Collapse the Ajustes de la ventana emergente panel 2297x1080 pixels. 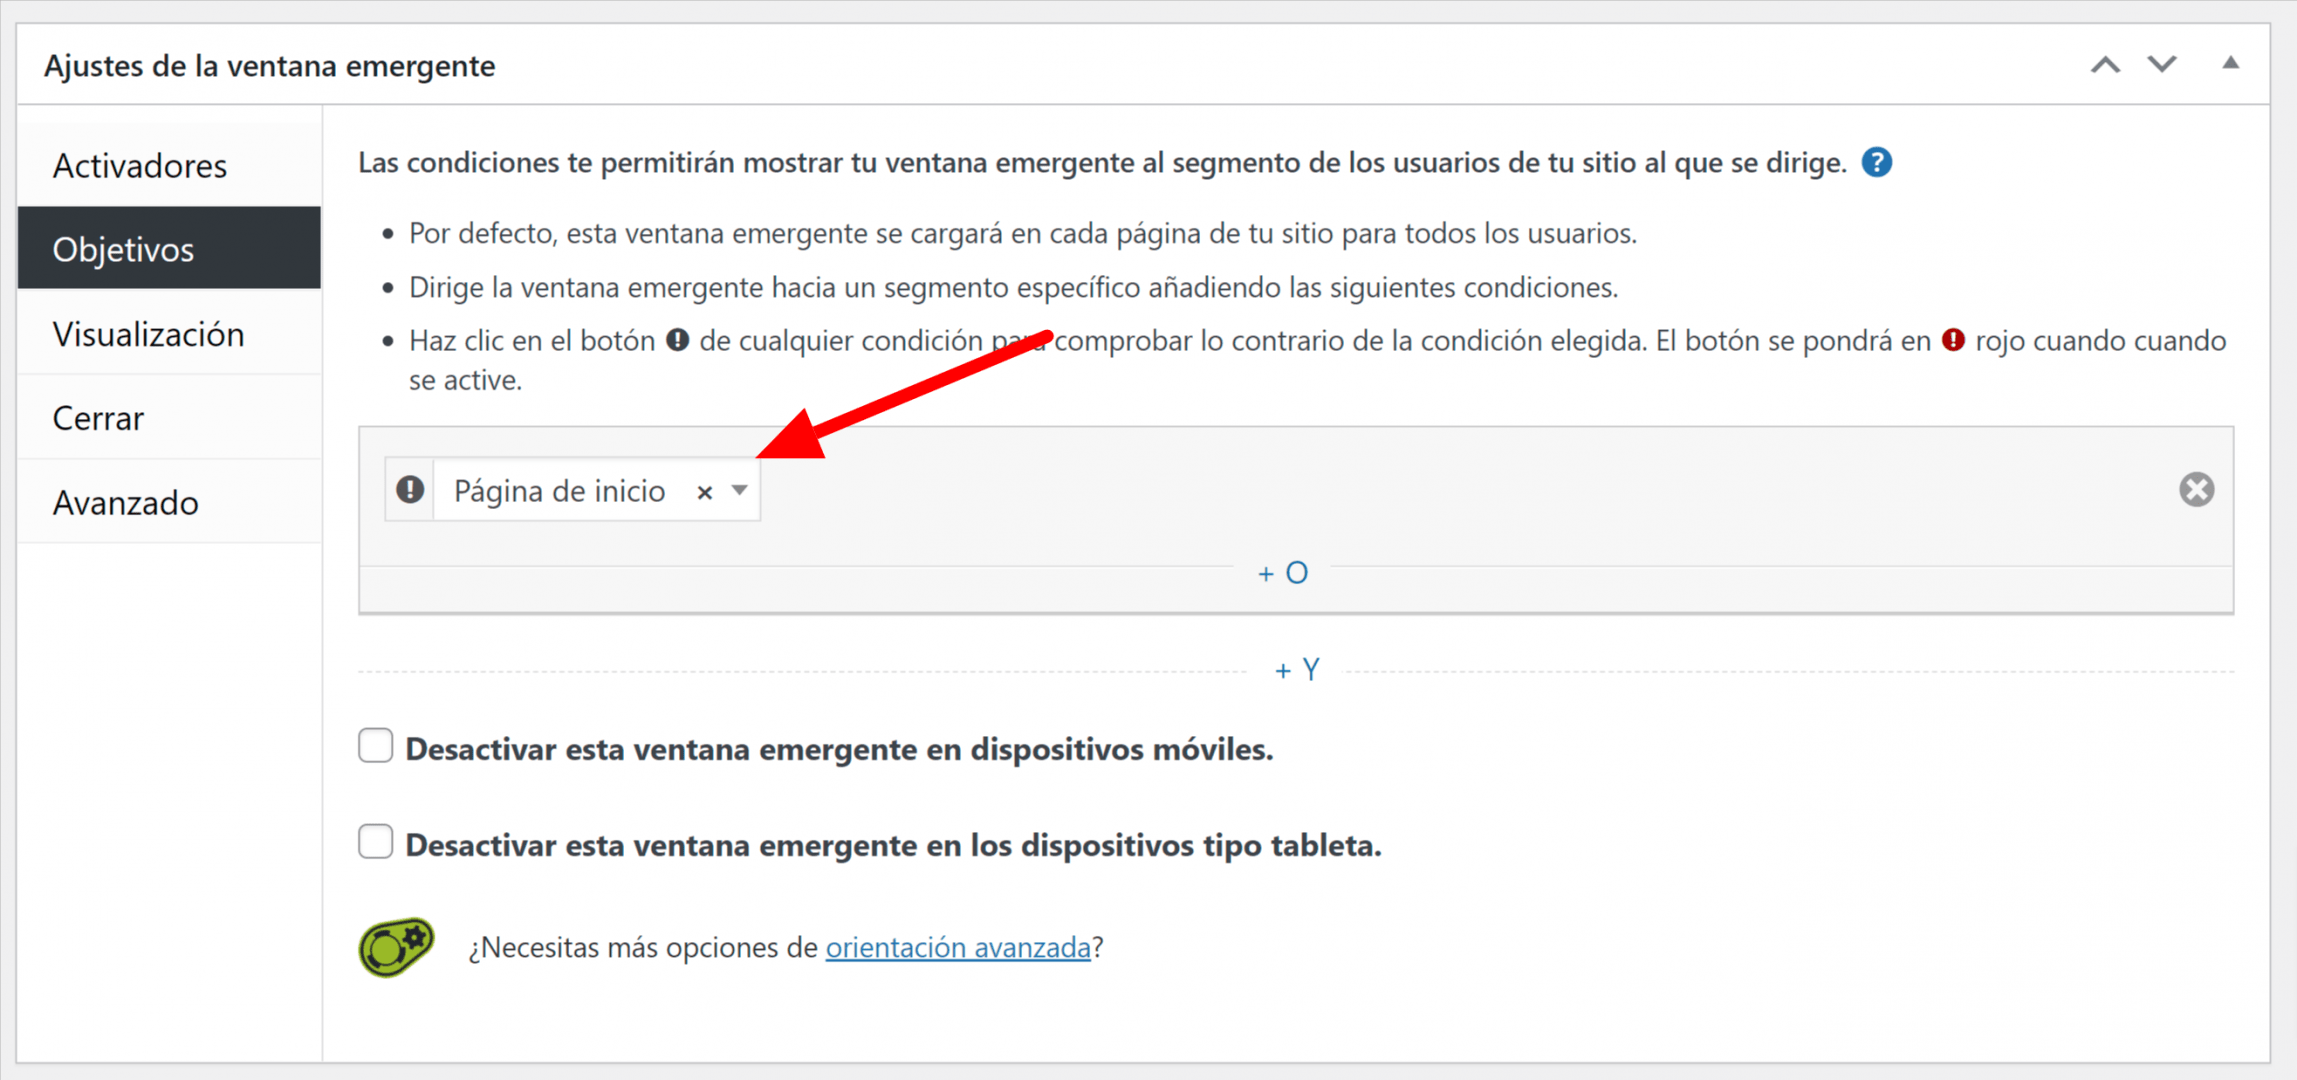pyautogui.click(x=2230, y=63)
